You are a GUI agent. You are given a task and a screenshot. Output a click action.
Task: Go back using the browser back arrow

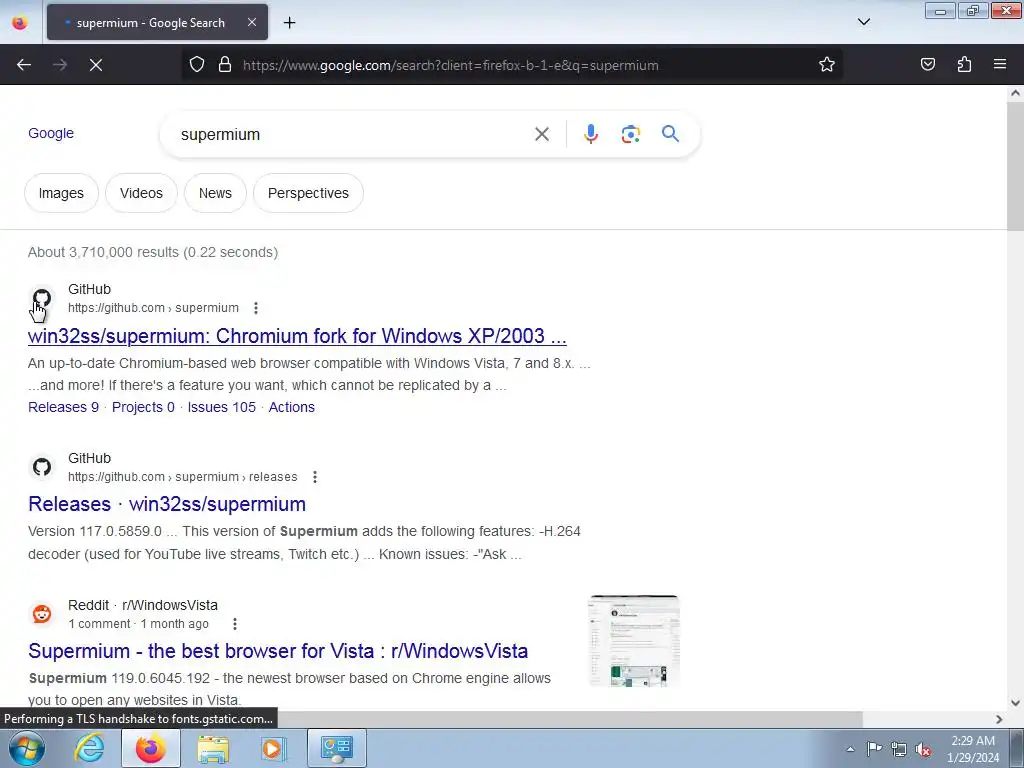24,65
